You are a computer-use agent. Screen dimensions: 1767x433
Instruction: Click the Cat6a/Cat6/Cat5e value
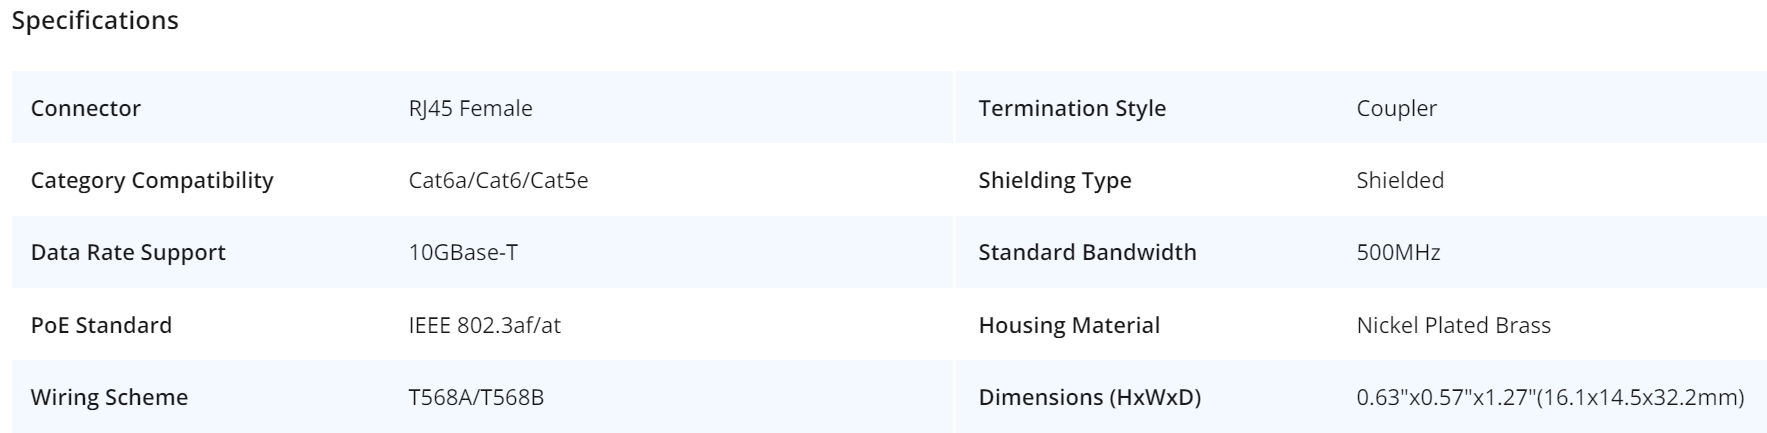coord(499,180)
